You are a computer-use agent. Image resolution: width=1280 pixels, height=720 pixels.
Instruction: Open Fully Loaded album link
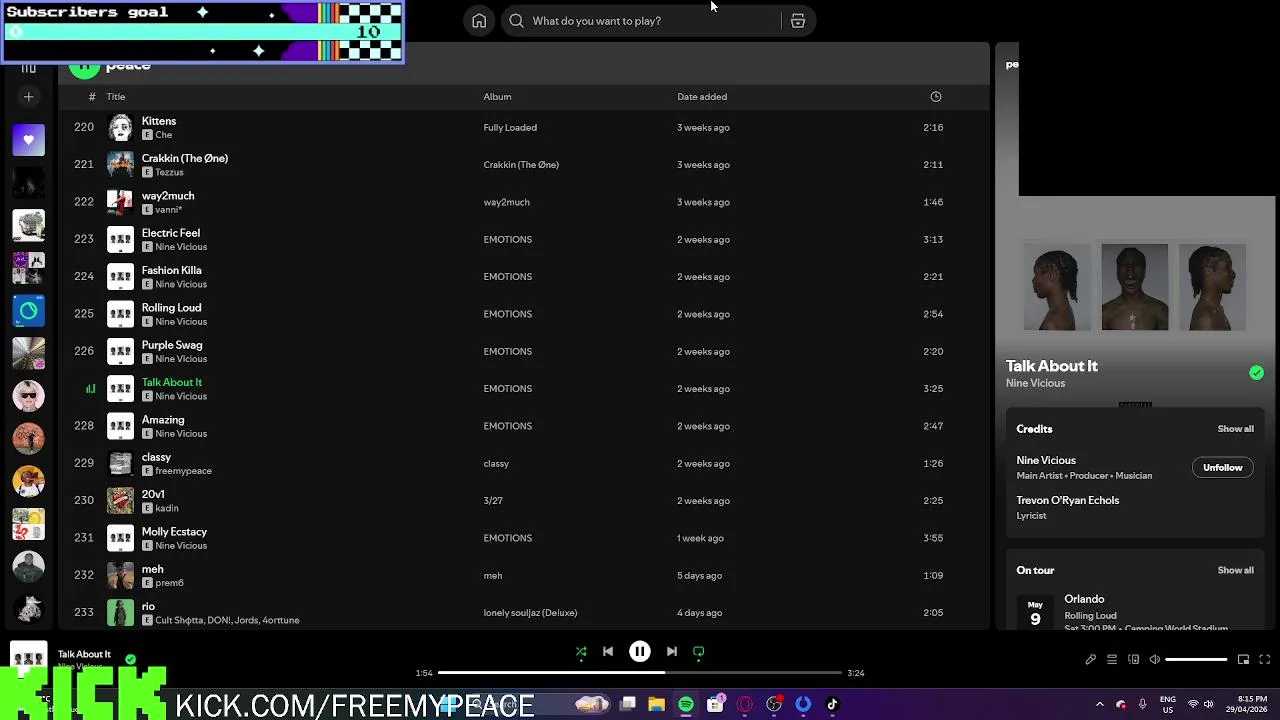[510, 128]
